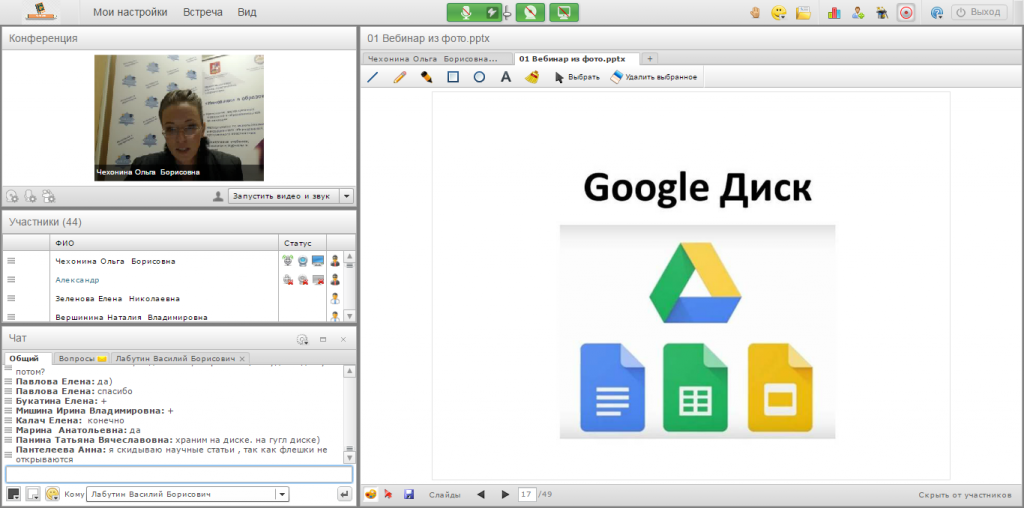This screenshot has width=1024, height=508.
Task: Expand dropdown arrow next to Запустить видео и звук
Action: pyautogui.click(x=347, y=196)
